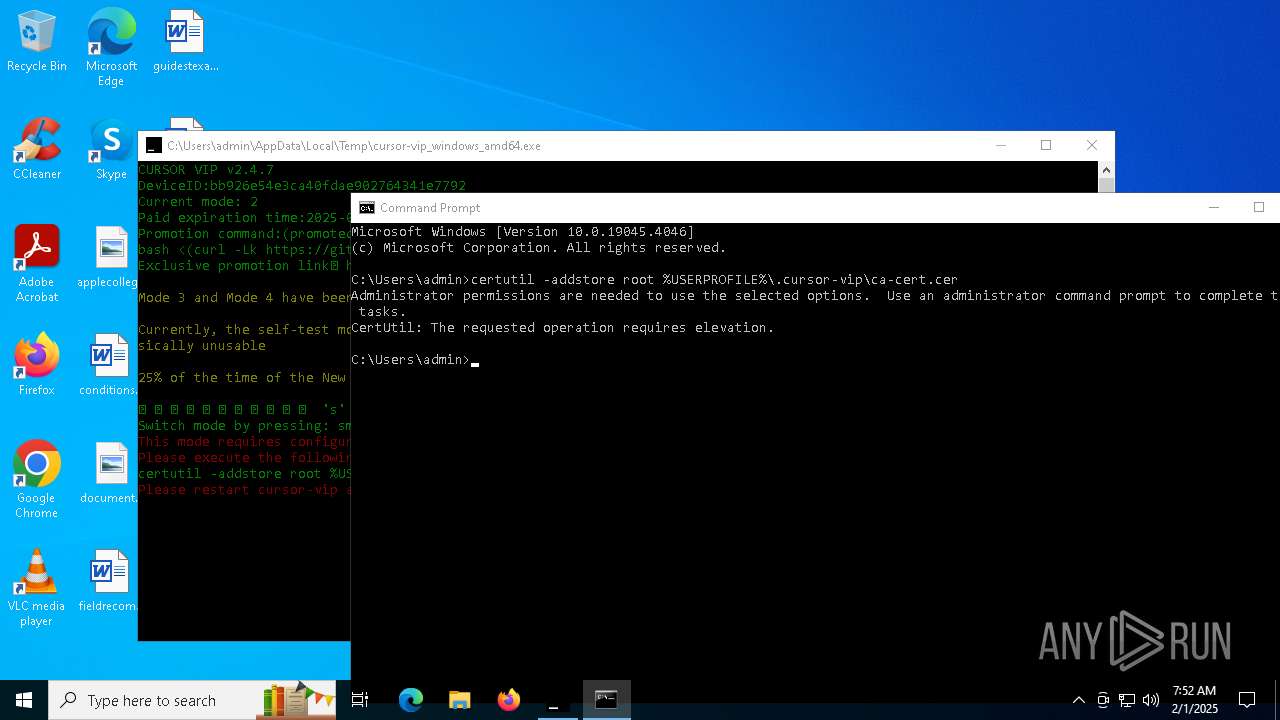
Task: Select the guidestexa Word document icon
Action: 185,41
